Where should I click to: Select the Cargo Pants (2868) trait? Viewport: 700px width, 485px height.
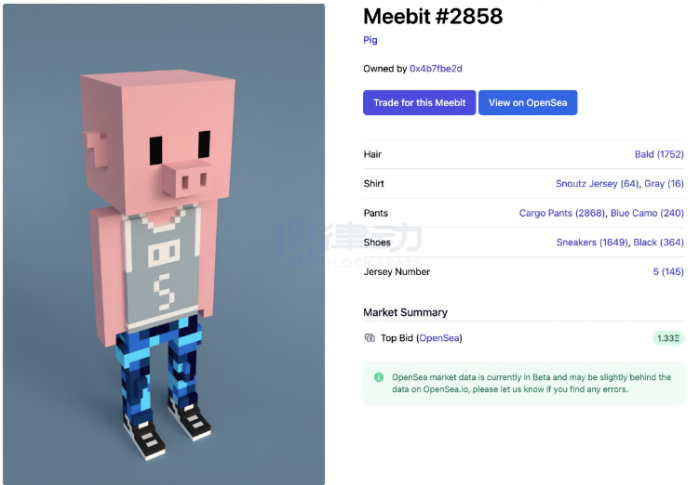[x=562, y=213]
